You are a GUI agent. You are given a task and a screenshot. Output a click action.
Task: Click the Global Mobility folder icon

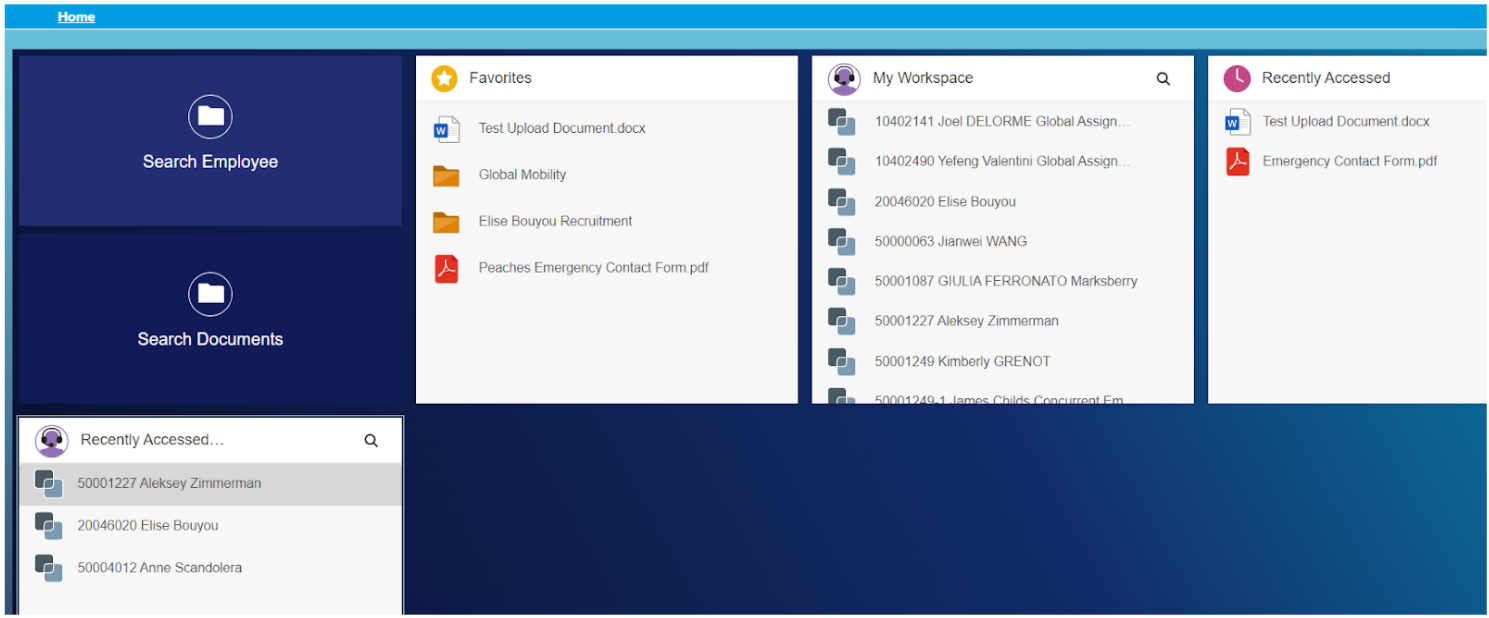(x=446, y=175)
